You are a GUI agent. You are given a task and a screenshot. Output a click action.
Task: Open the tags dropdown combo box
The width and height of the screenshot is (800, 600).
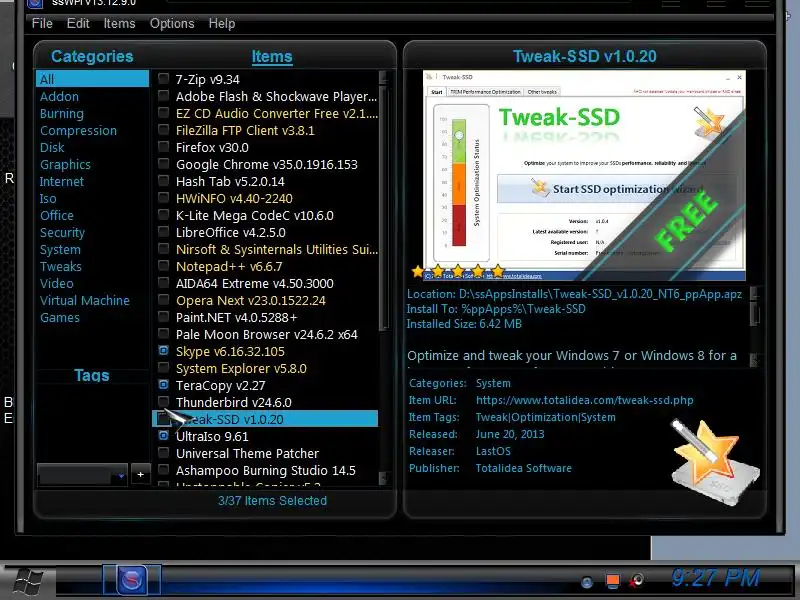82,475
